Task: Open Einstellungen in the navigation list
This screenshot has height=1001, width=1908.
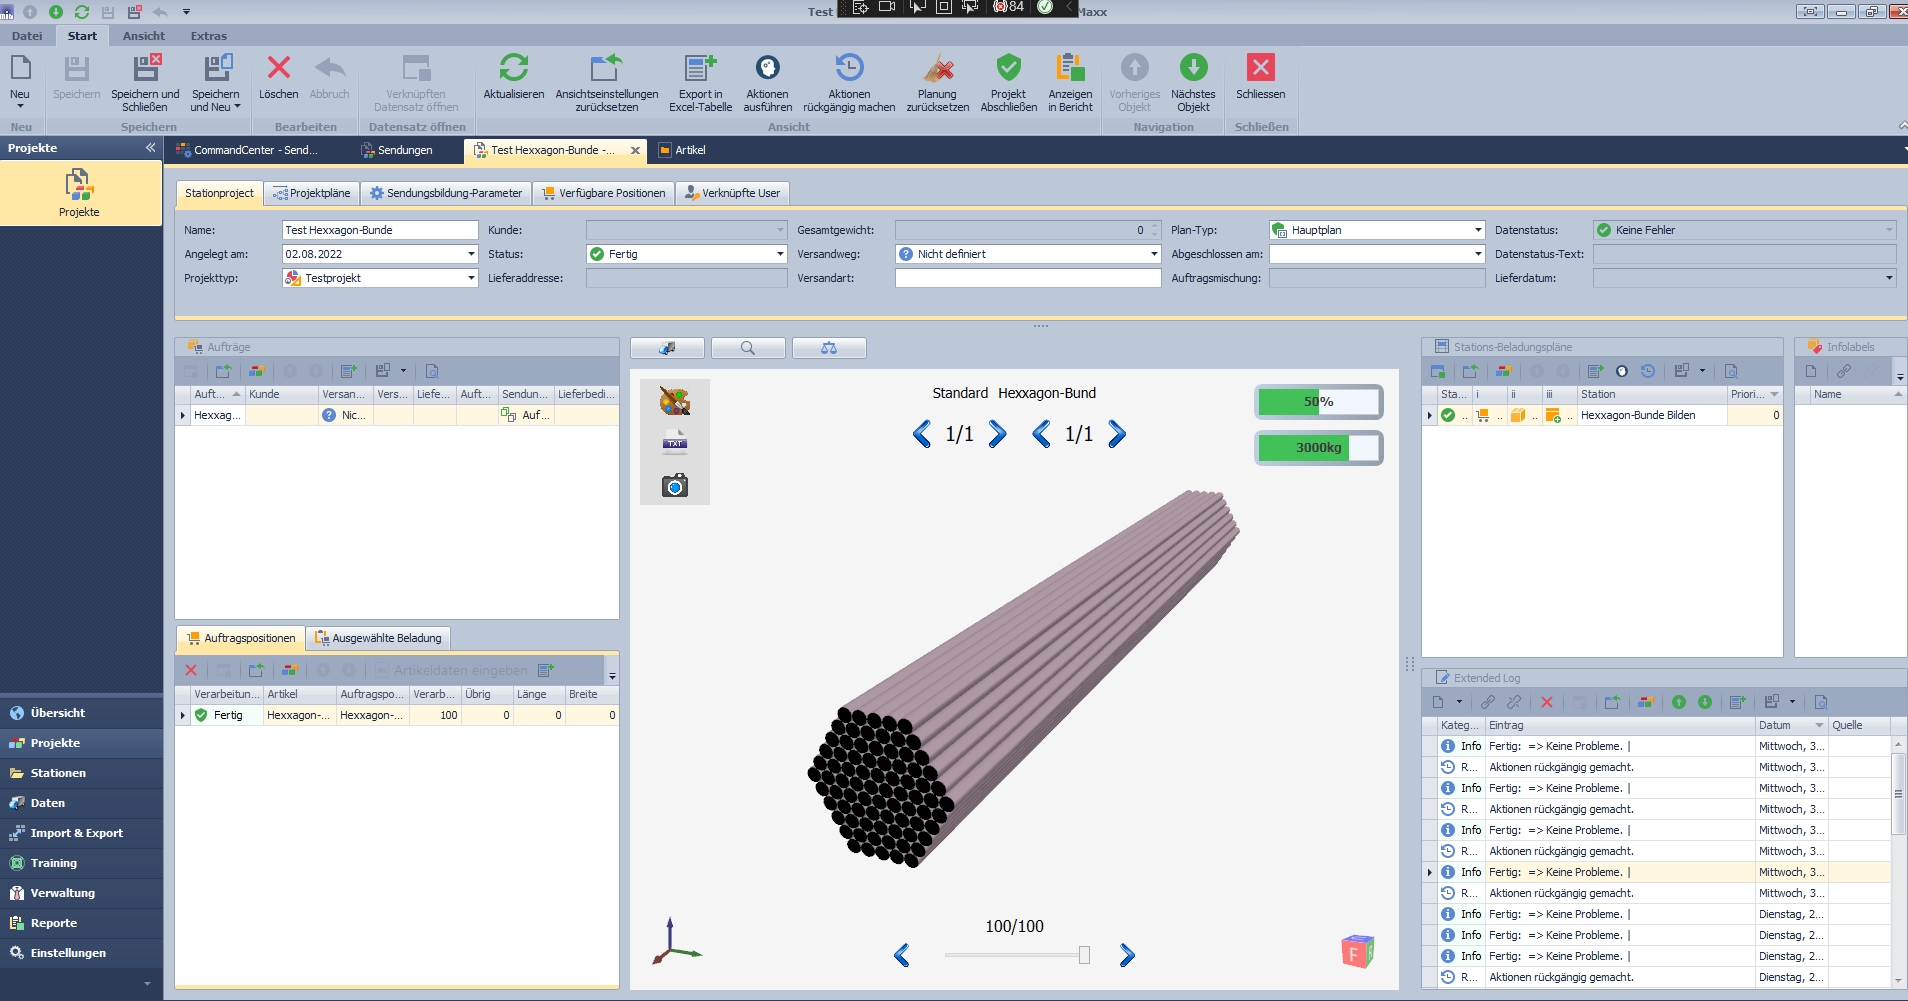Action: [81, 953]
